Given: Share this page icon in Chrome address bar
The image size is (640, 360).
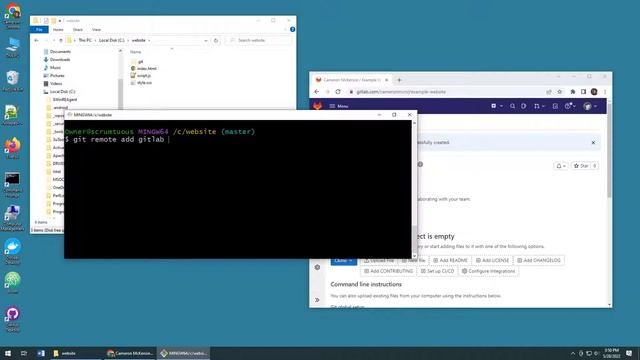Looking at the screenshot, I should (549, 92).
